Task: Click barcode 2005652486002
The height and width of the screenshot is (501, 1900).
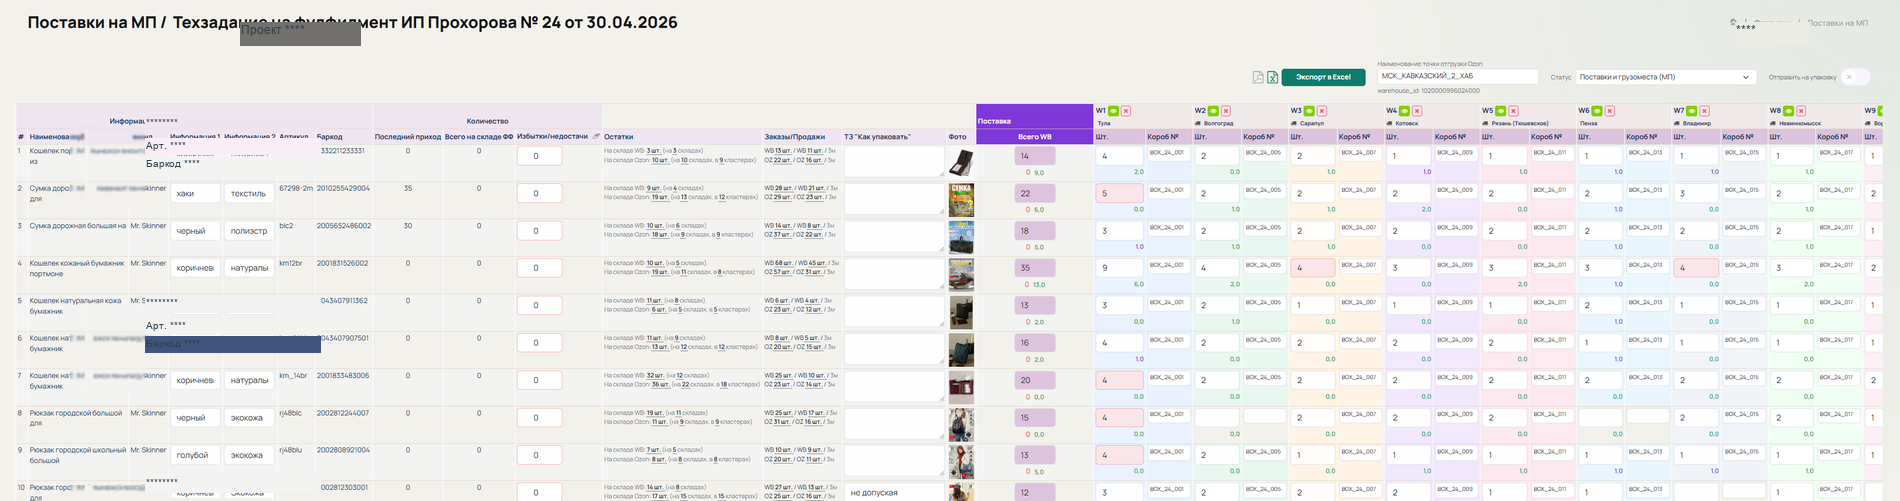Action: [x=344, y=226]
